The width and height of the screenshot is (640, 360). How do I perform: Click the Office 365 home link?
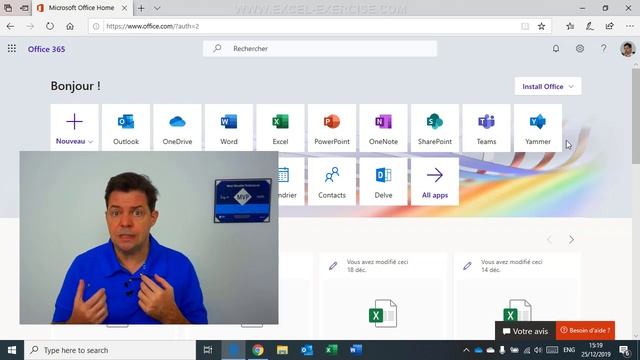tap(46, 49)
